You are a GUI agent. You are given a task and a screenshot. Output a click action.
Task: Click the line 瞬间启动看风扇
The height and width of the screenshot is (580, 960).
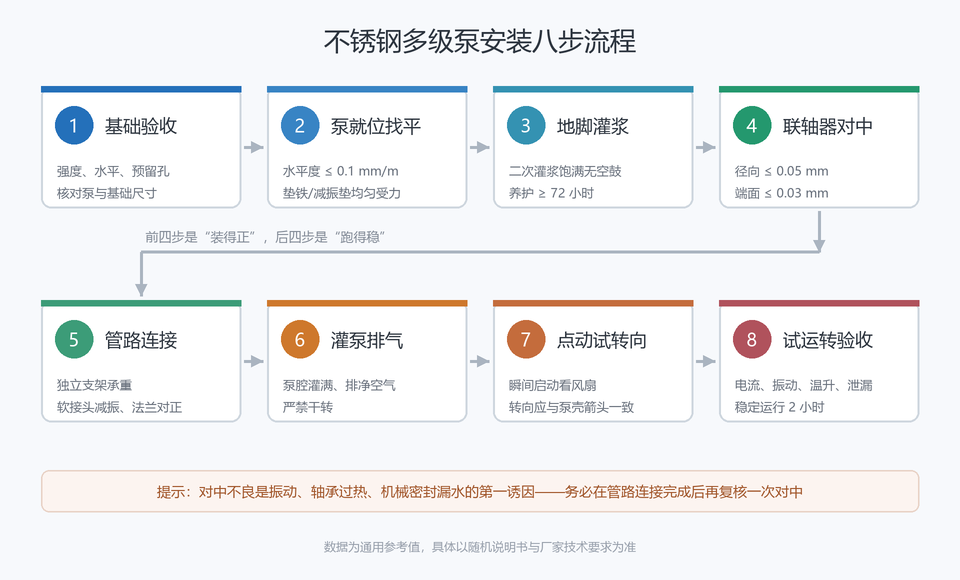pos(552,385)
